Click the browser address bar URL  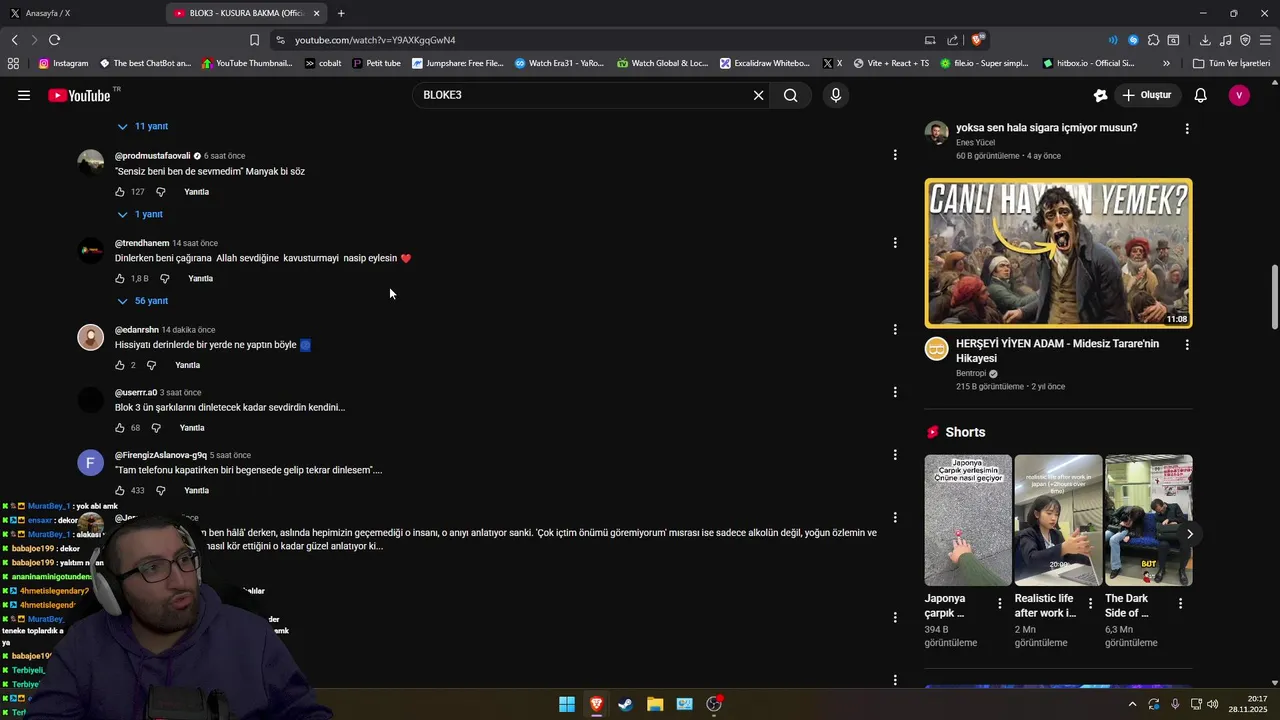(375, 40)
